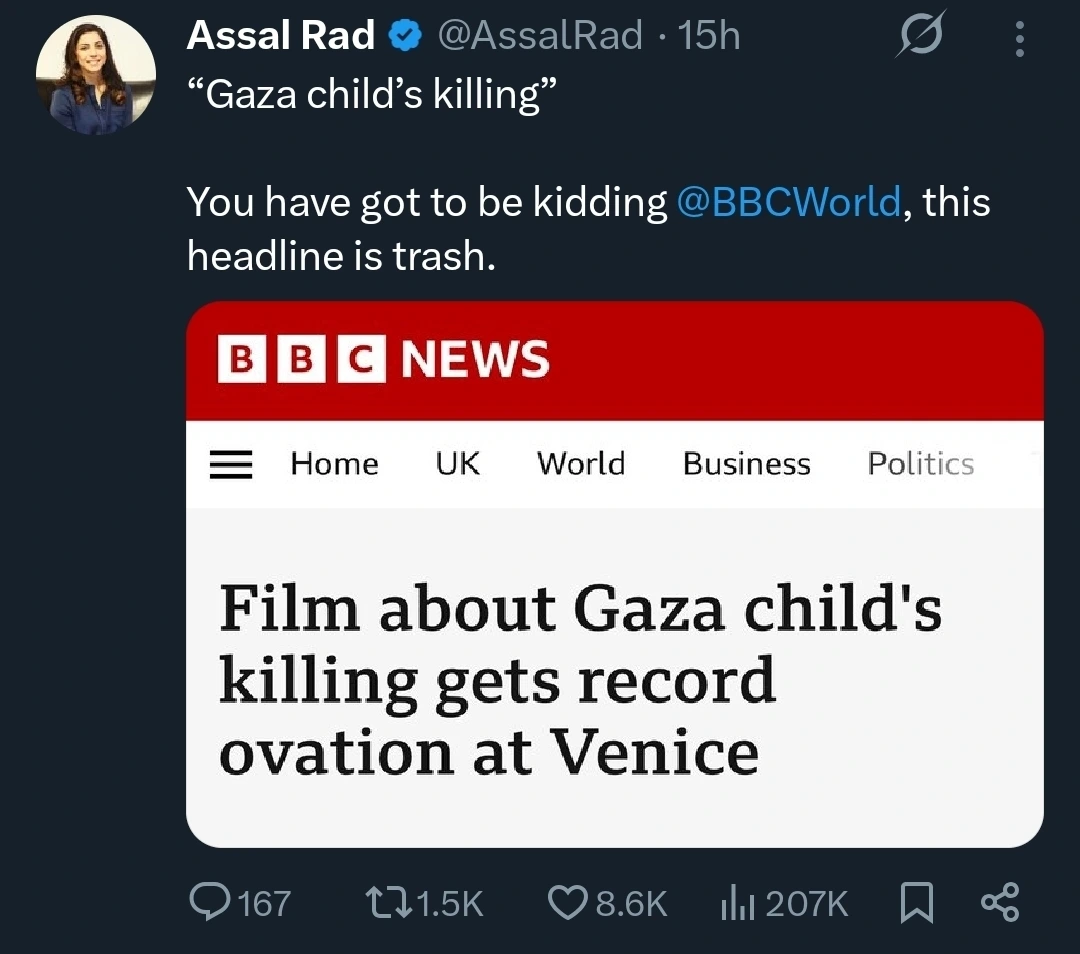Open the @AssalRad handle
1080x954 pixels.
pyautogui.click(x=540, y=36)
